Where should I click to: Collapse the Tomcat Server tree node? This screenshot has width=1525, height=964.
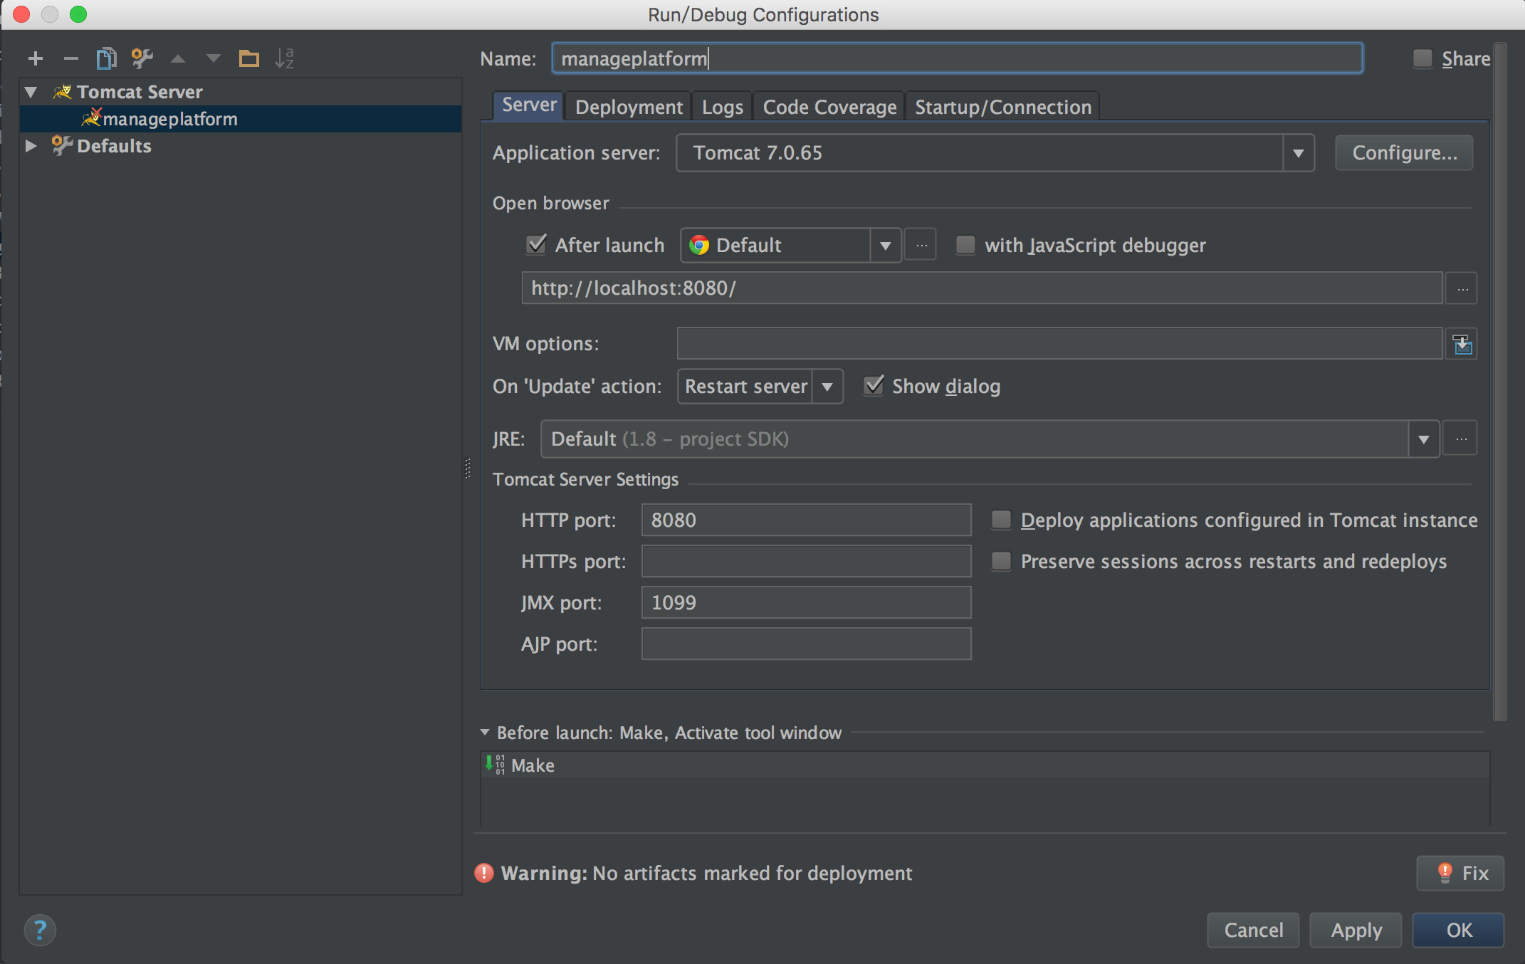31,92
